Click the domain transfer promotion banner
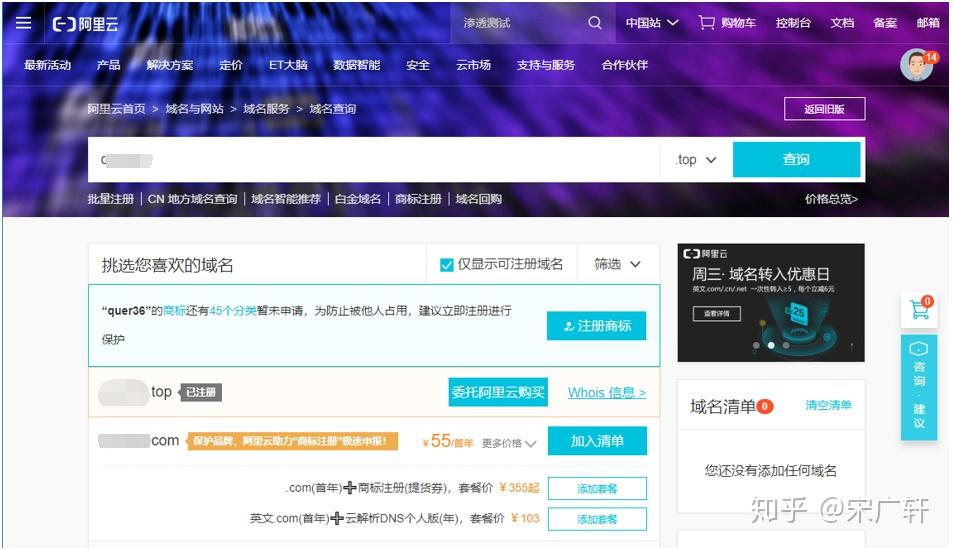The image size is (953, 549). pos(770,301)
